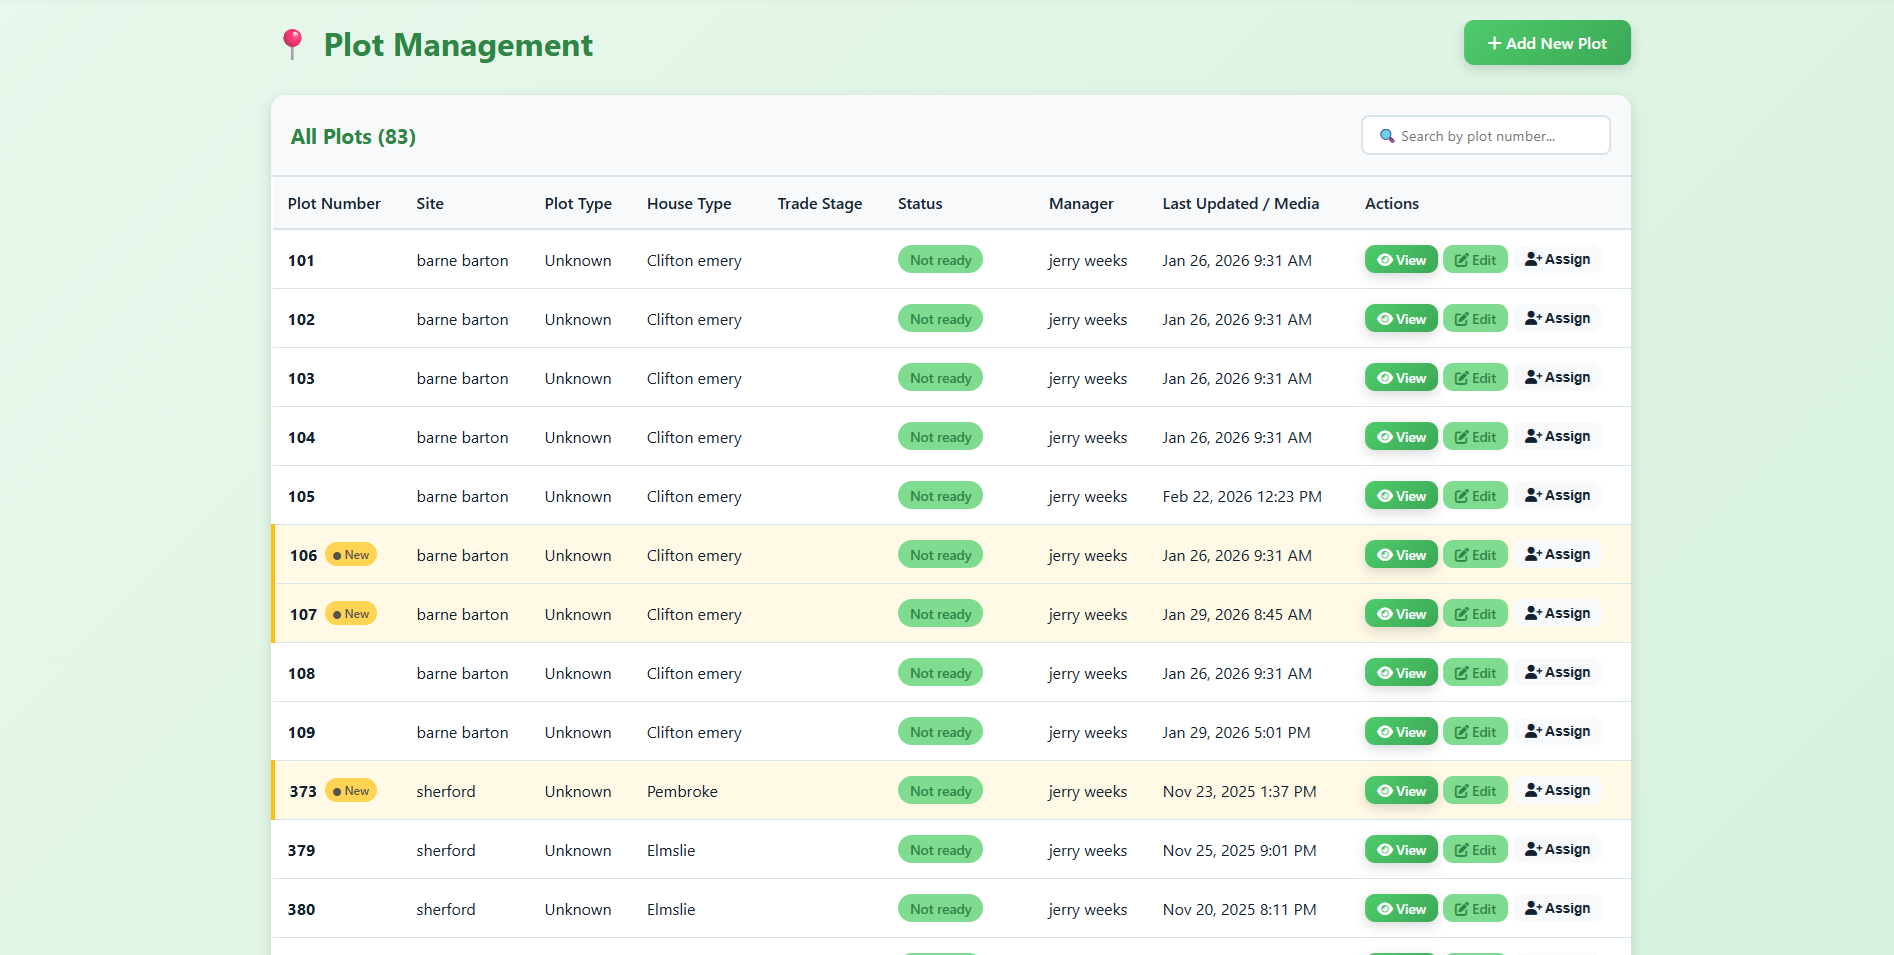Click the Last Updated / Media column header
This screenshot has height=955, width=1894.
[1240, 204]
